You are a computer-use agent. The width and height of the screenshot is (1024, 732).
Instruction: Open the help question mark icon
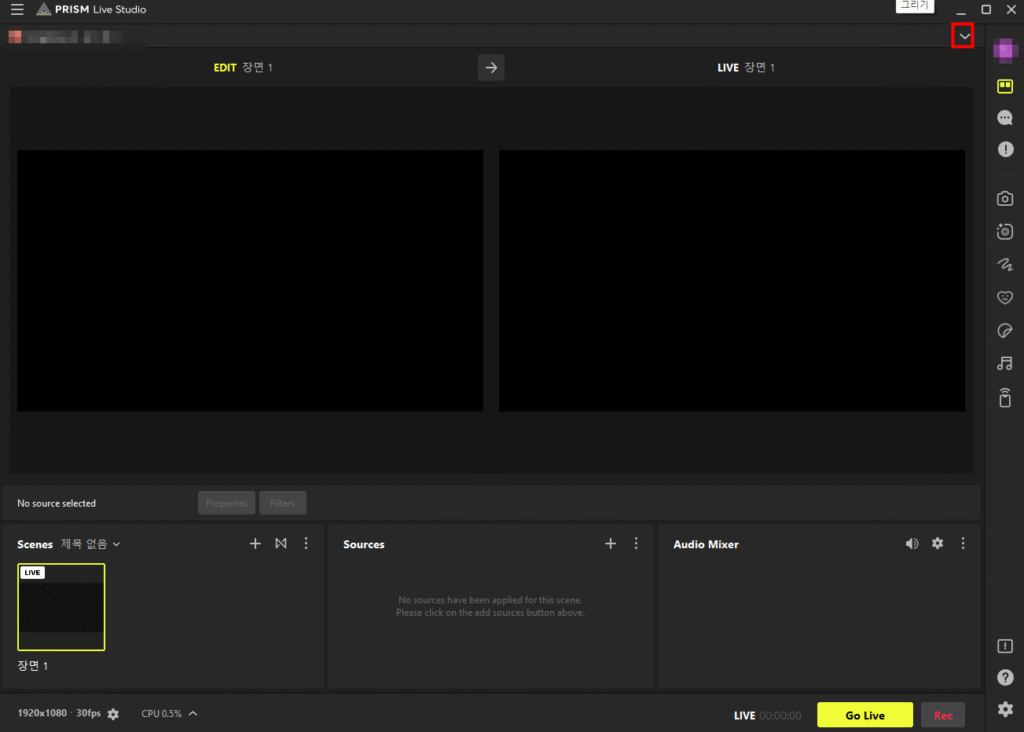tap(1005, 677)
